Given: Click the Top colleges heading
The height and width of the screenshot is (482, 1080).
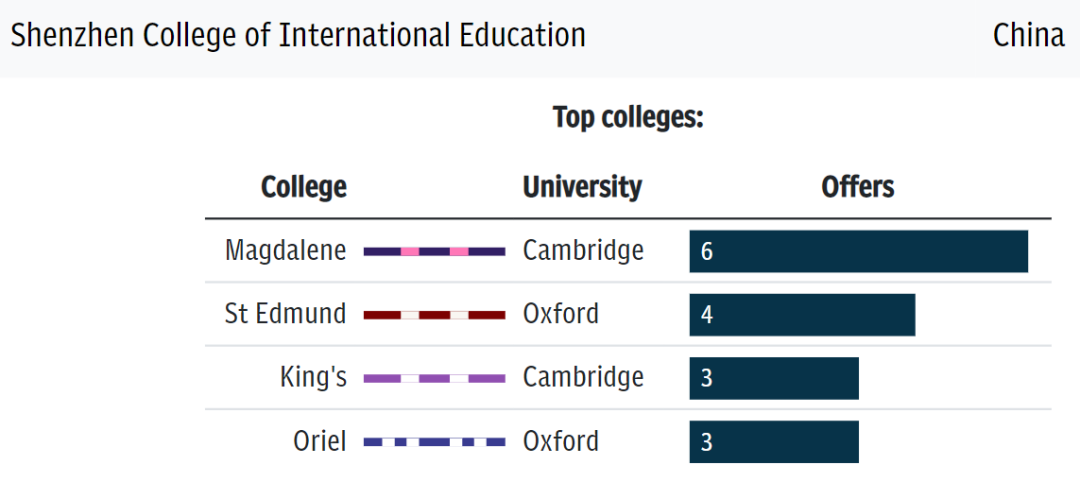Looking at the screenshot, I should (x=628, y=118).
